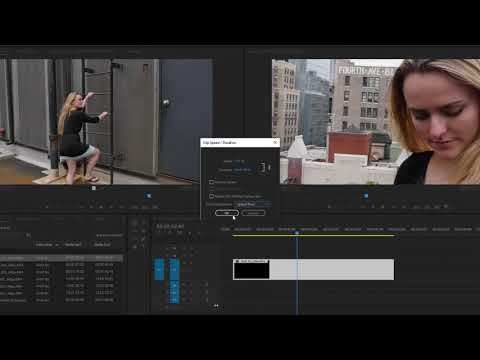The width and height of the screenshot is (480, 360).
Task: Select the Track Select Forward tool
Action: (144, 223)
